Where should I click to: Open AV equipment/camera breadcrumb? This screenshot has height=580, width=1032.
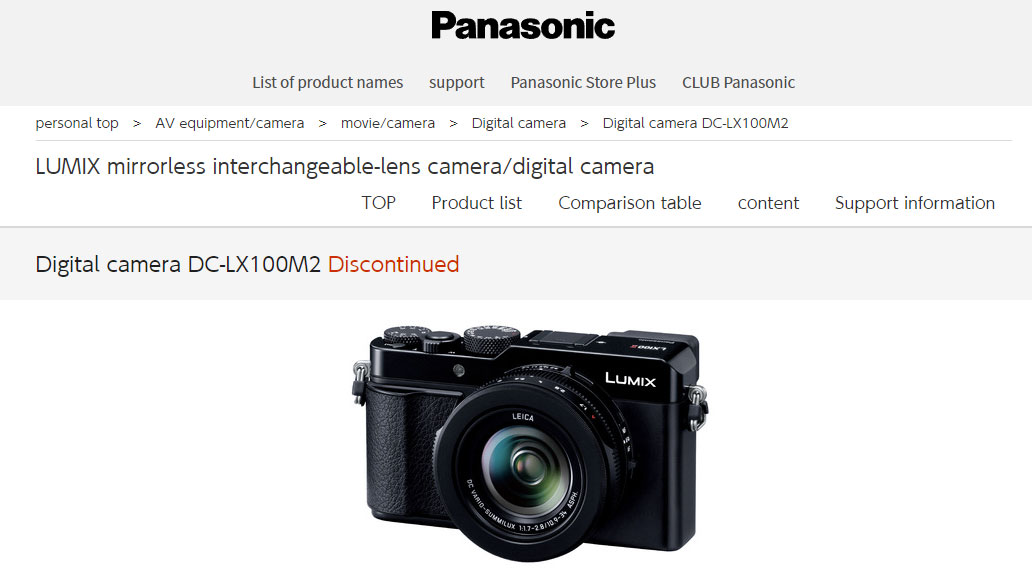[230, 123]
